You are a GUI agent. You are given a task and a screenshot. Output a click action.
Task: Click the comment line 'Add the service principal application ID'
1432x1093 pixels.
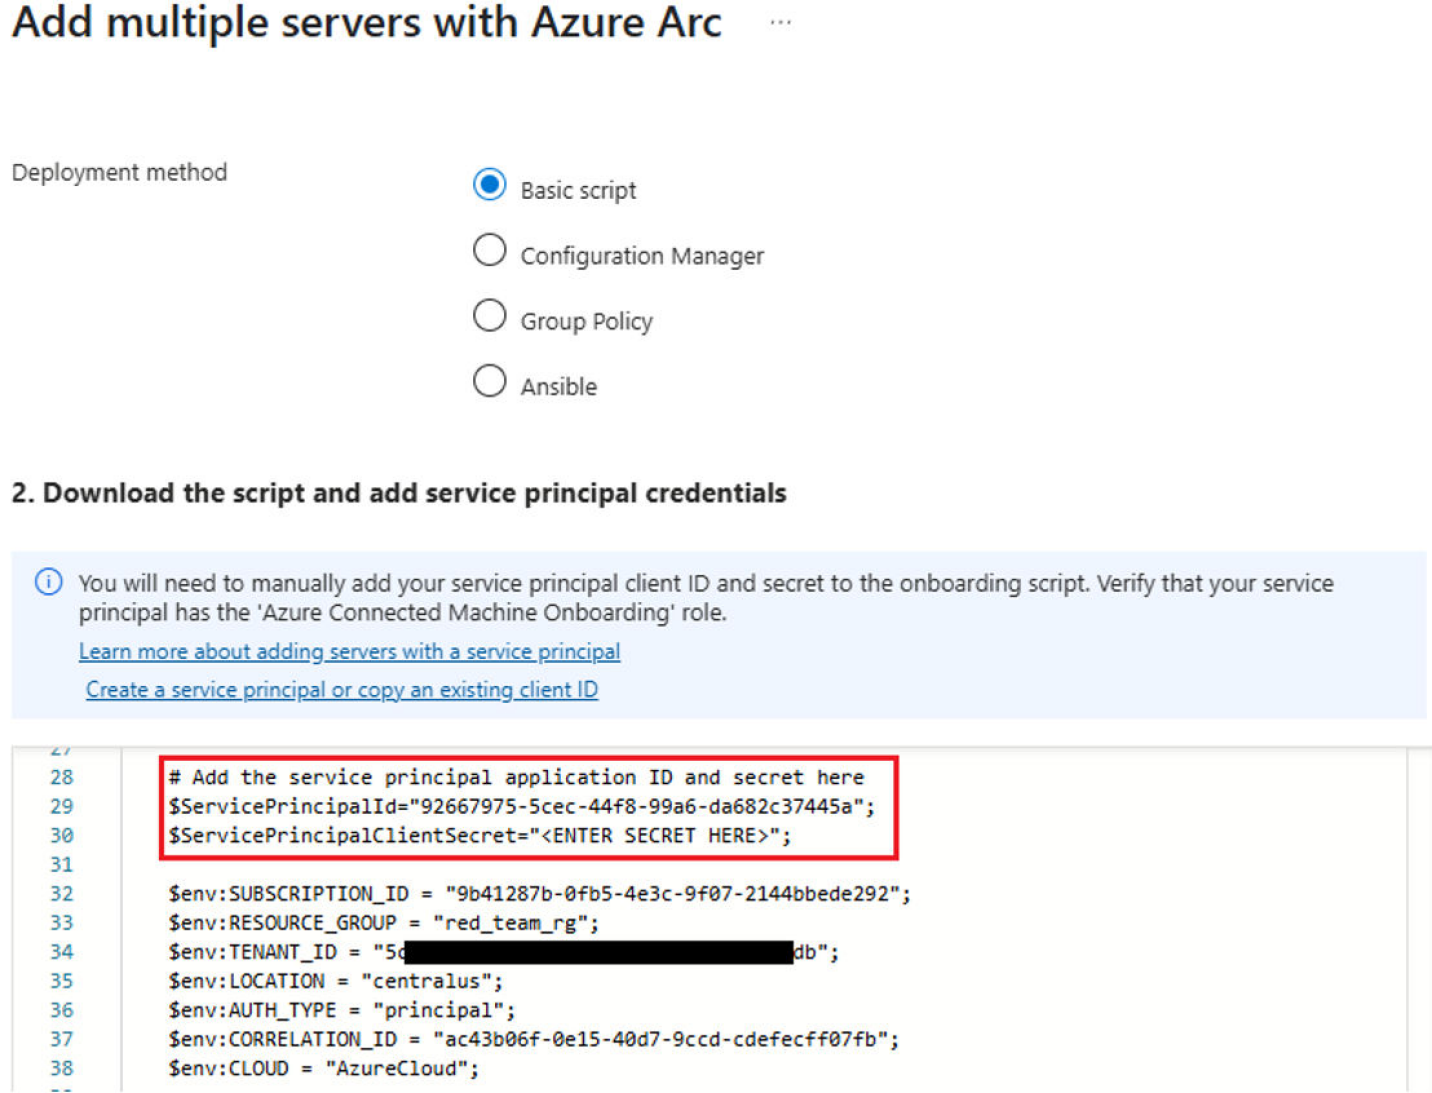click(516, 777)
